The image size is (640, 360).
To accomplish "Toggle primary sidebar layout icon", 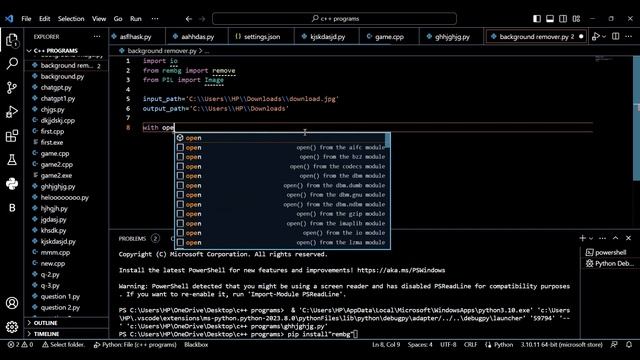I will tap(537, 19).
